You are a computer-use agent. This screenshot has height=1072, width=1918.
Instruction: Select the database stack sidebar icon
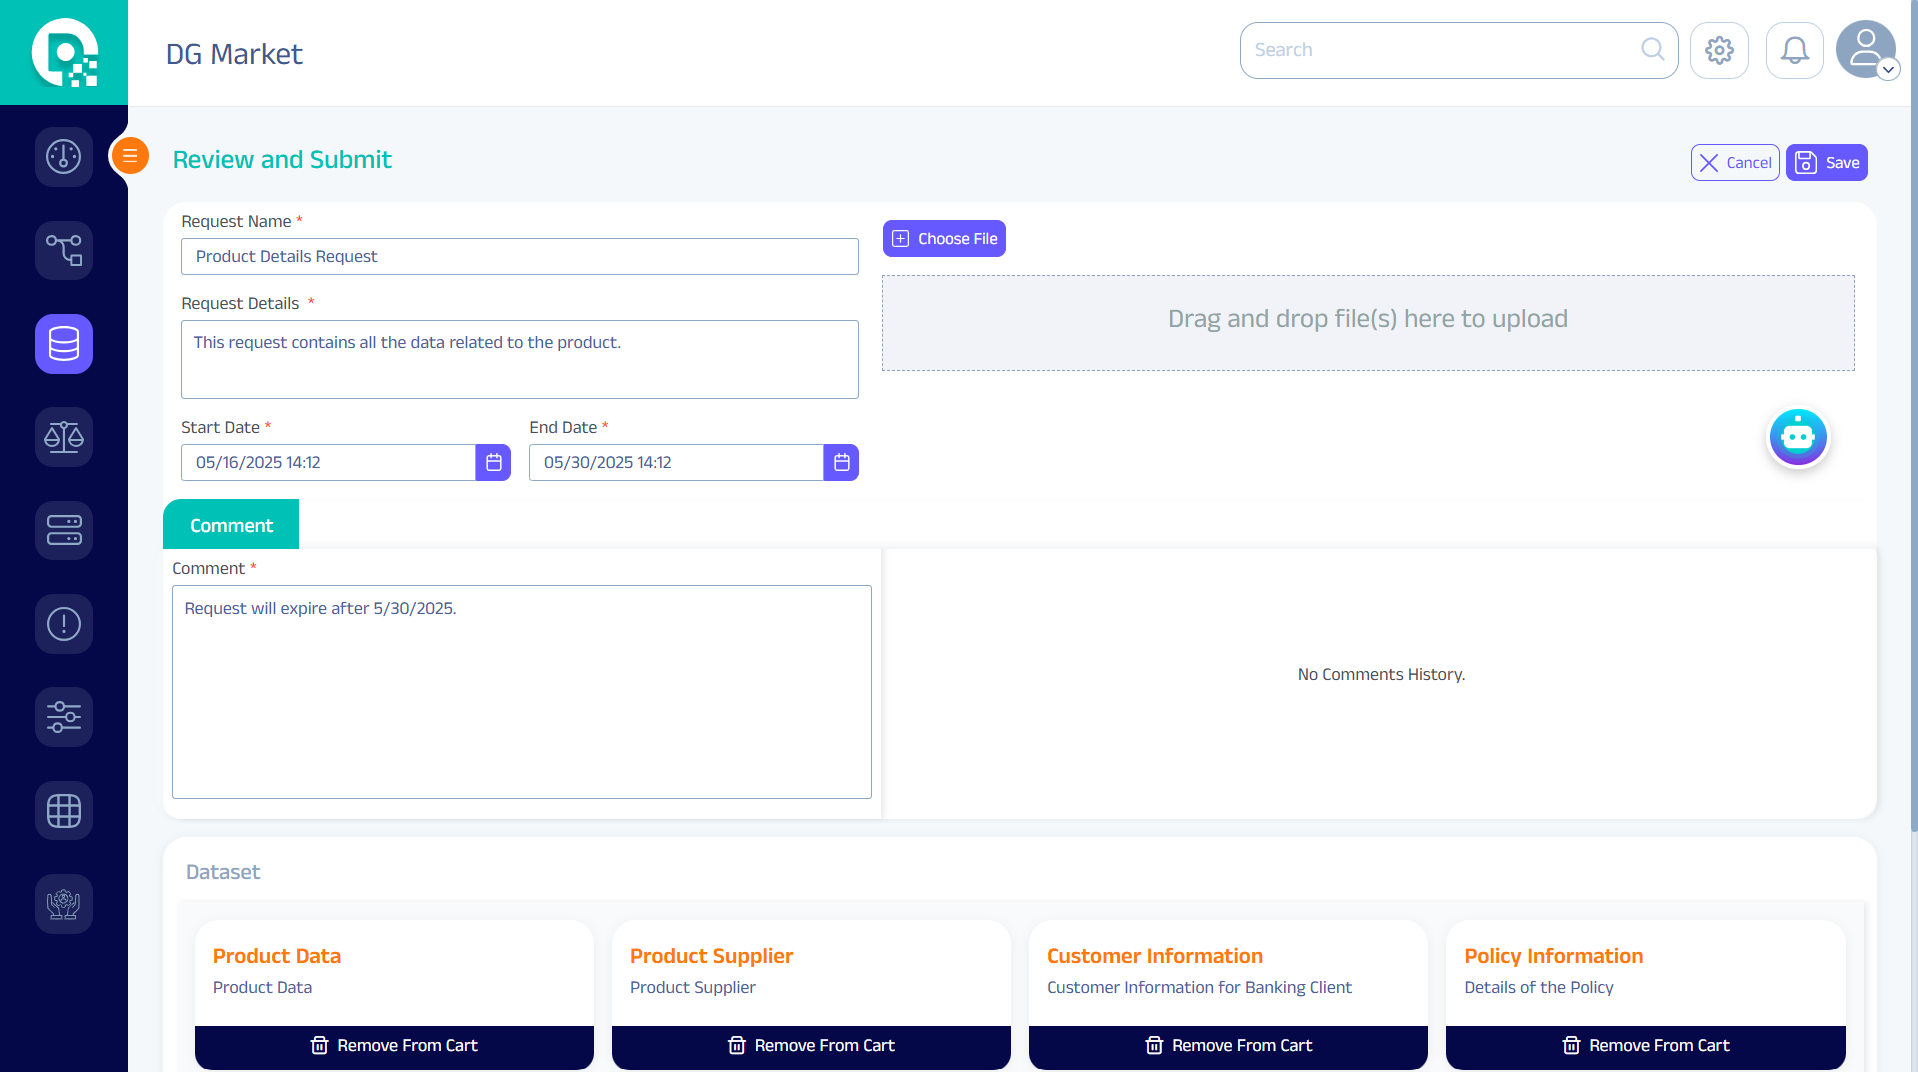[x=64, y=344]
